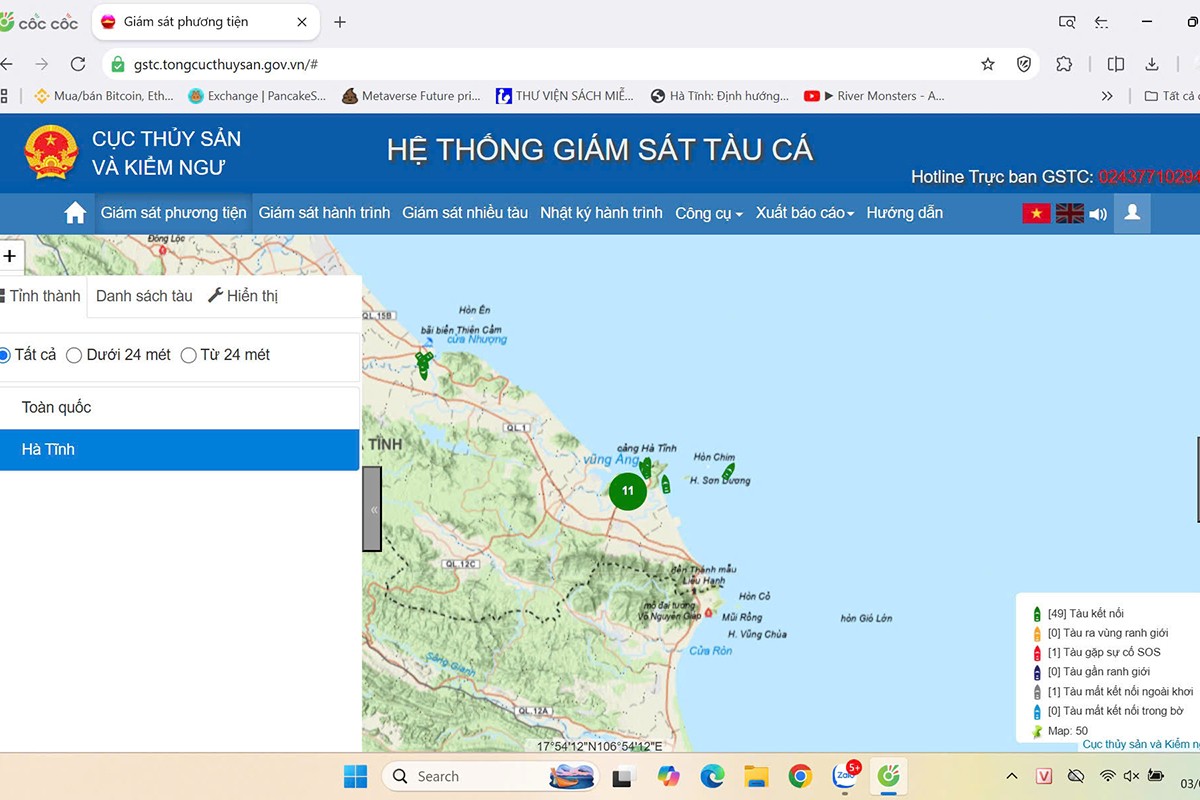Switch language with the UK flag icon

pyautogui.click(x=1069, y=213)
